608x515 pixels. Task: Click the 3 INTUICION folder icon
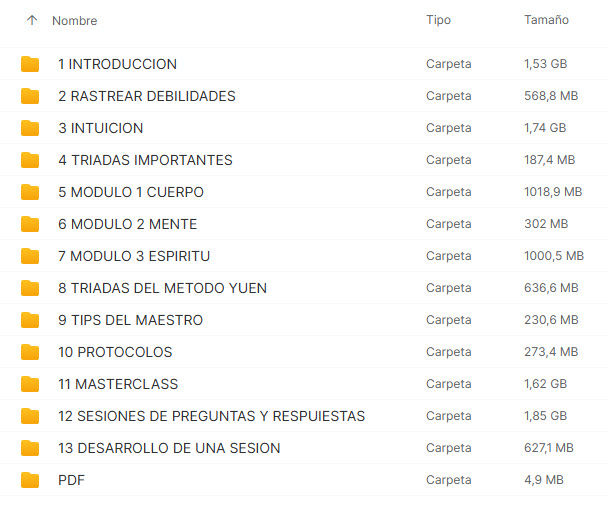tap(30, 128)
